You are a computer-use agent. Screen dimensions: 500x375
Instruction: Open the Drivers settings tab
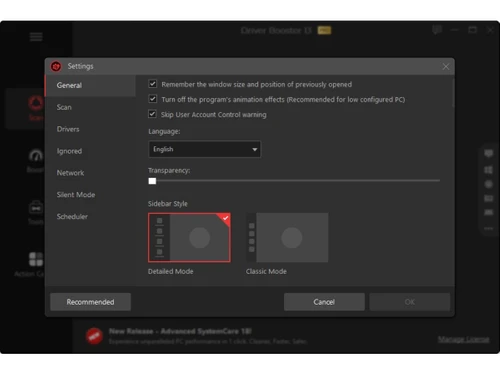(90, 129)
